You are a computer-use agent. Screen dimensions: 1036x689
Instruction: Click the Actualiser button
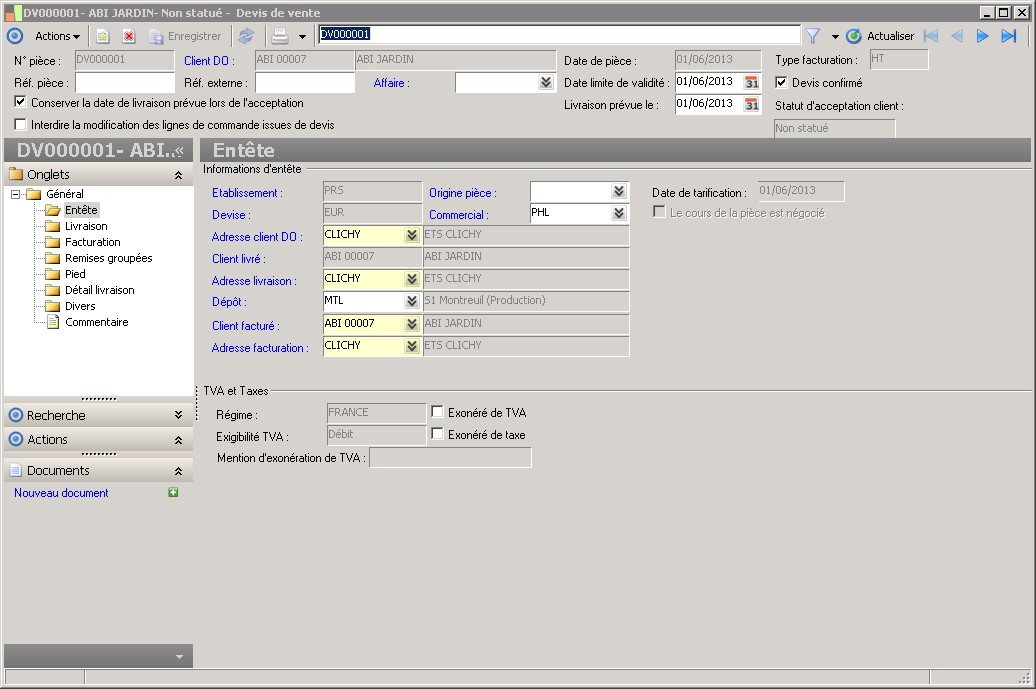tap(881, 36)
